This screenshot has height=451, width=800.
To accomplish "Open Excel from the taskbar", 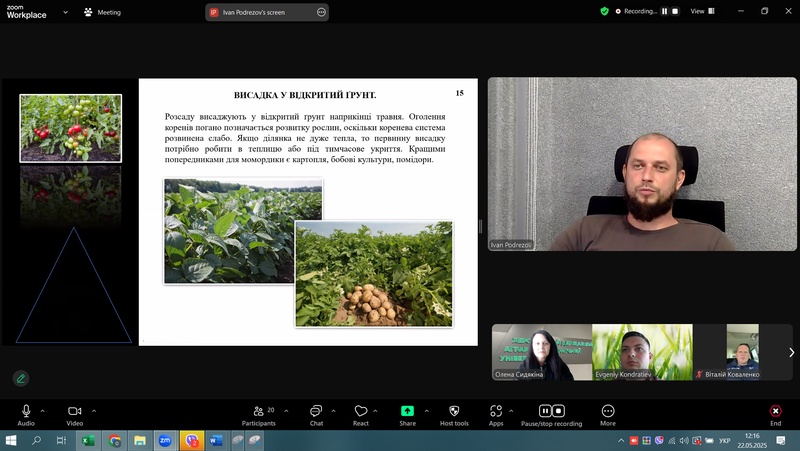I will click(x=88, y=440).
